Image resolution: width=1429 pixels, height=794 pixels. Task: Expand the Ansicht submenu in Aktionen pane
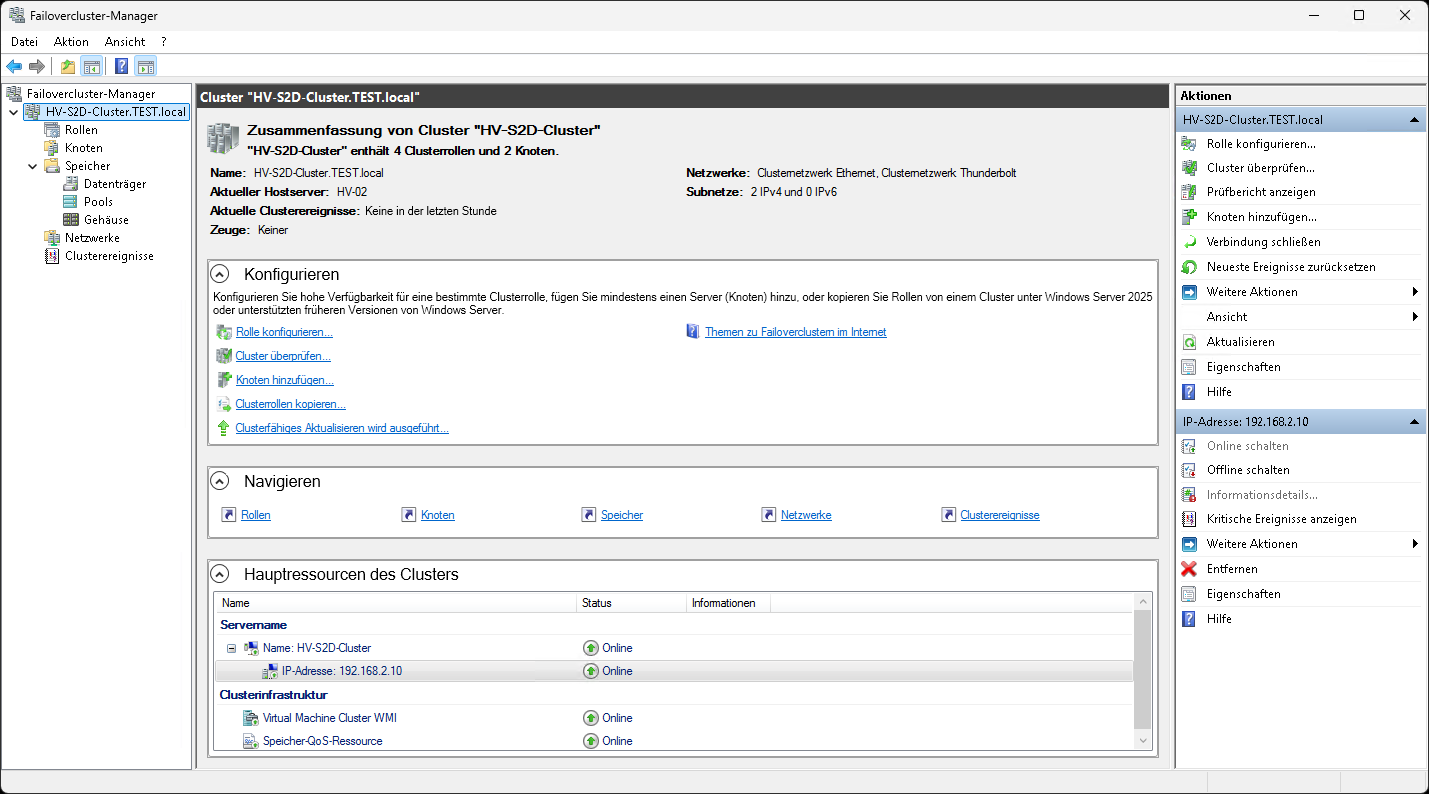pos(1415,317)
